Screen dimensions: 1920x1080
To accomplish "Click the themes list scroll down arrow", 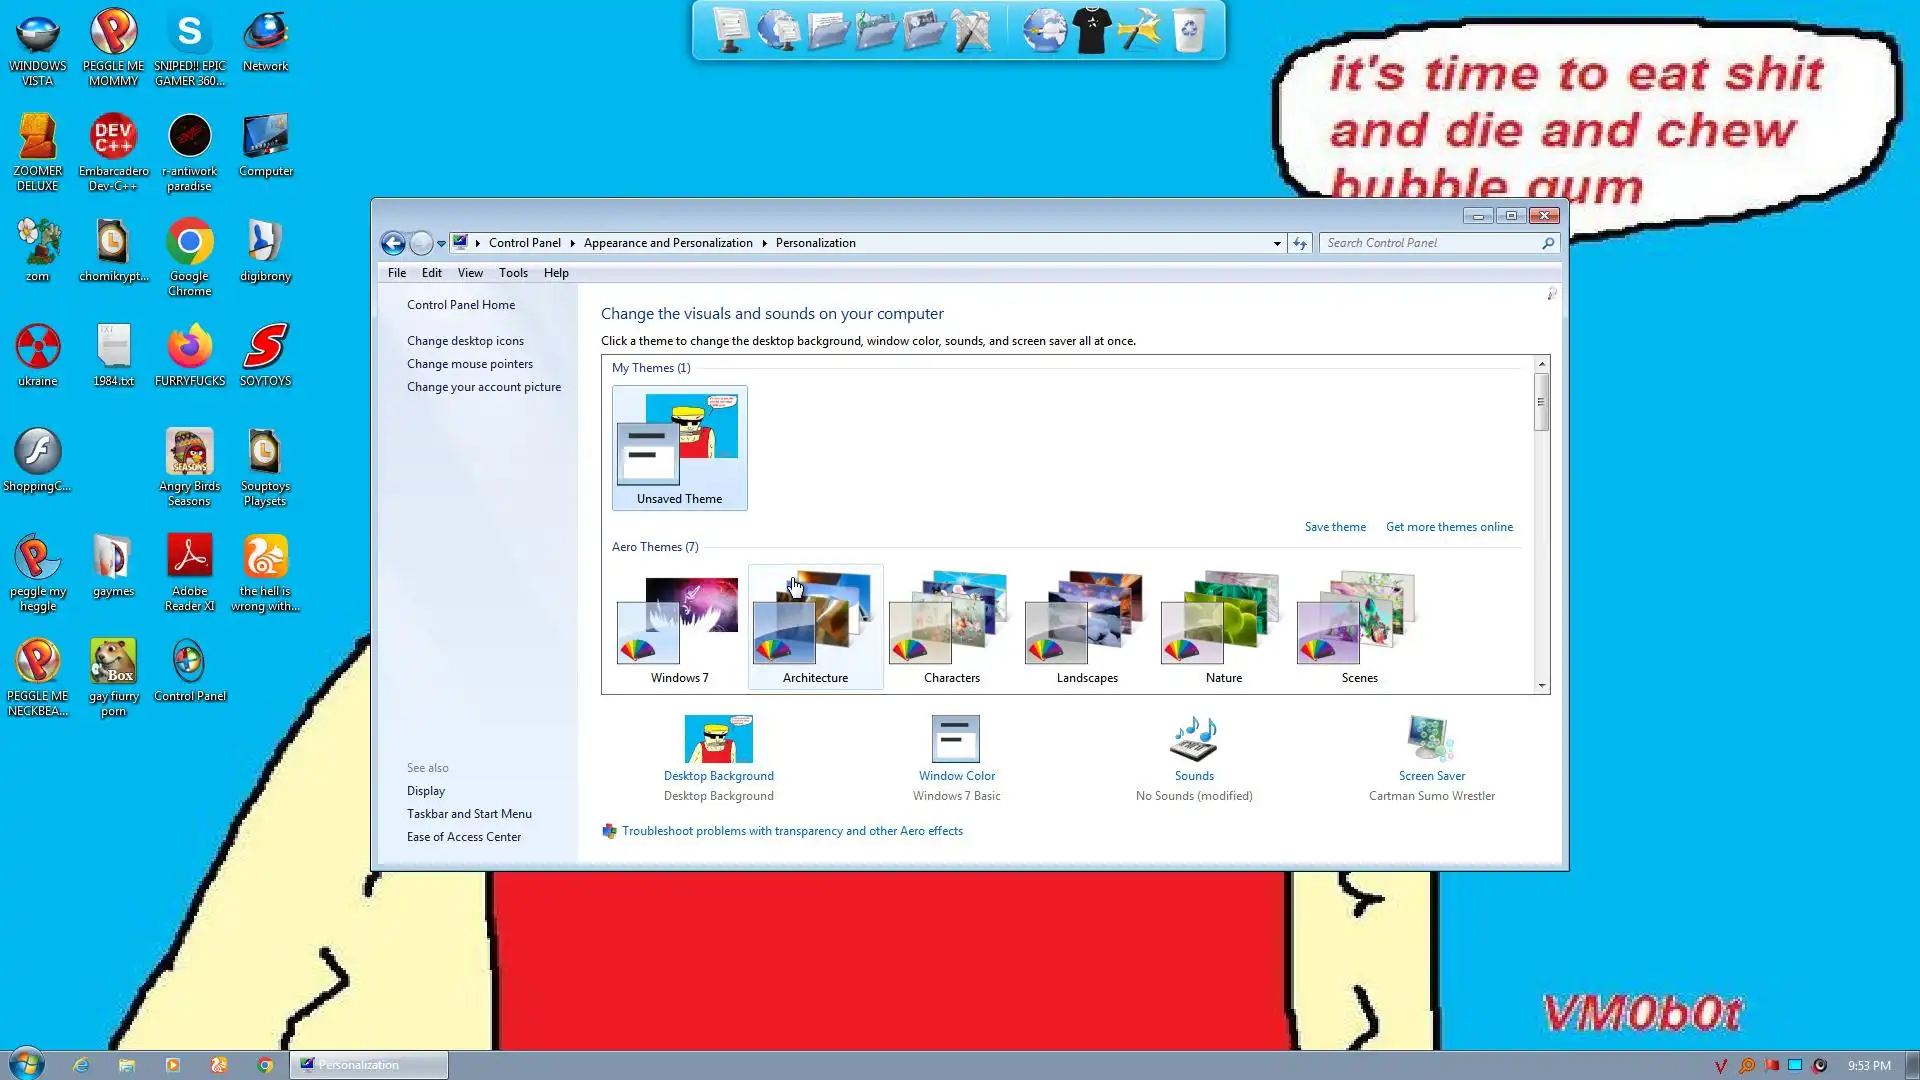I will [x=1541, y=686].
